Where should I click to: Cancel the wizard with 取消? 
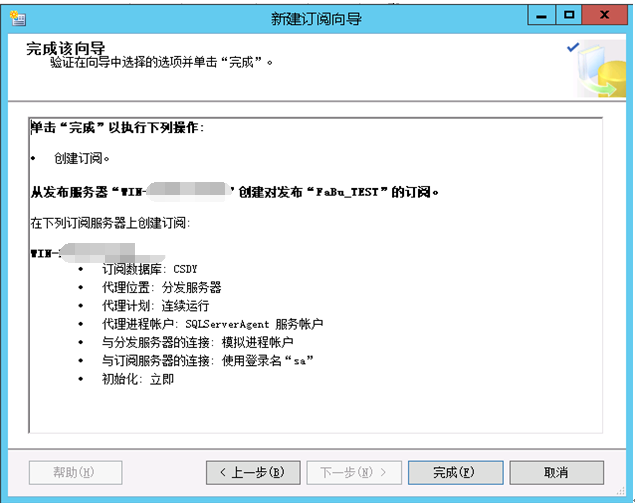tap(556, 472)
